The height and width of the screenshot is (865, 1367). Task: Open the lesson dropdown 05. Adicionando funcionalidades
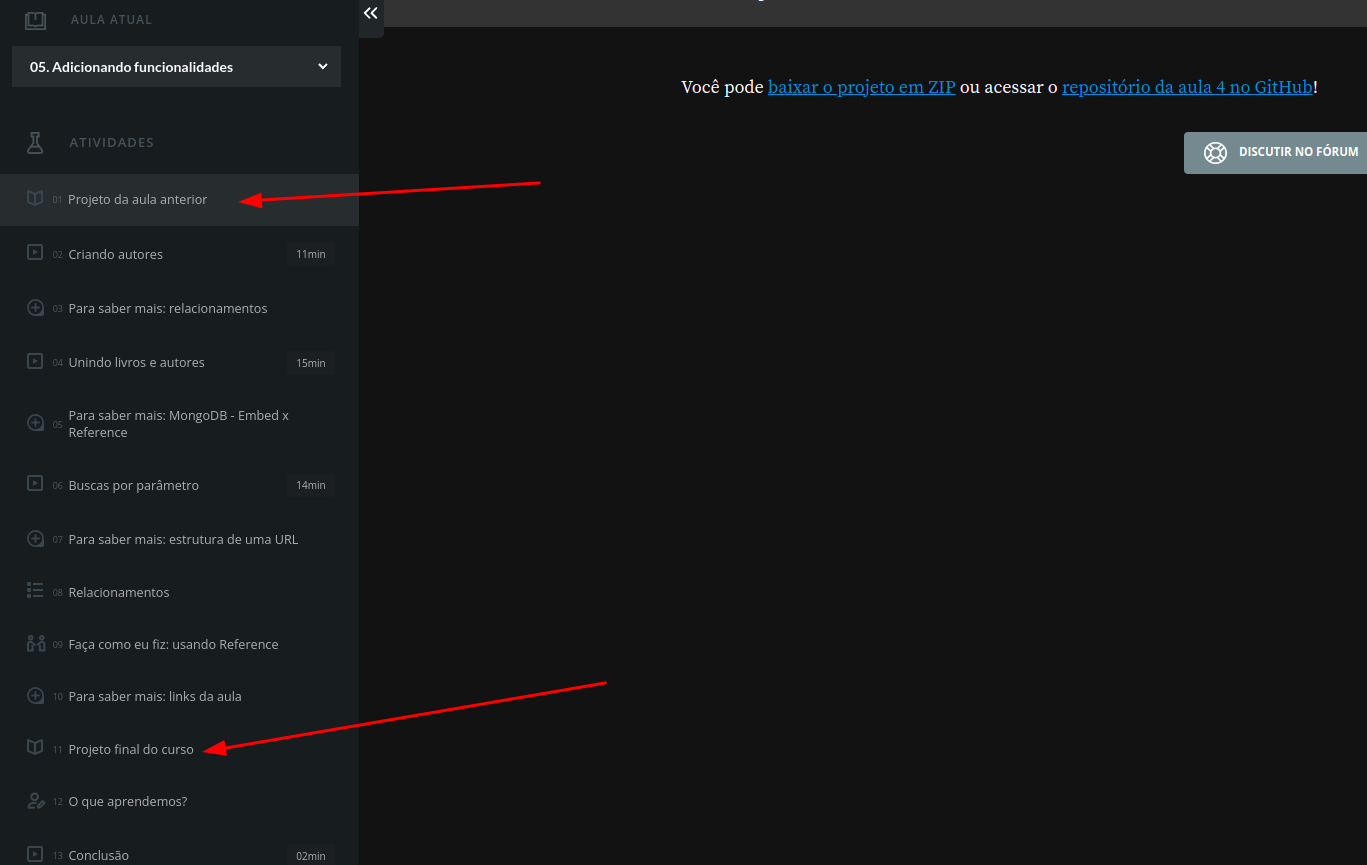point(176,67)
